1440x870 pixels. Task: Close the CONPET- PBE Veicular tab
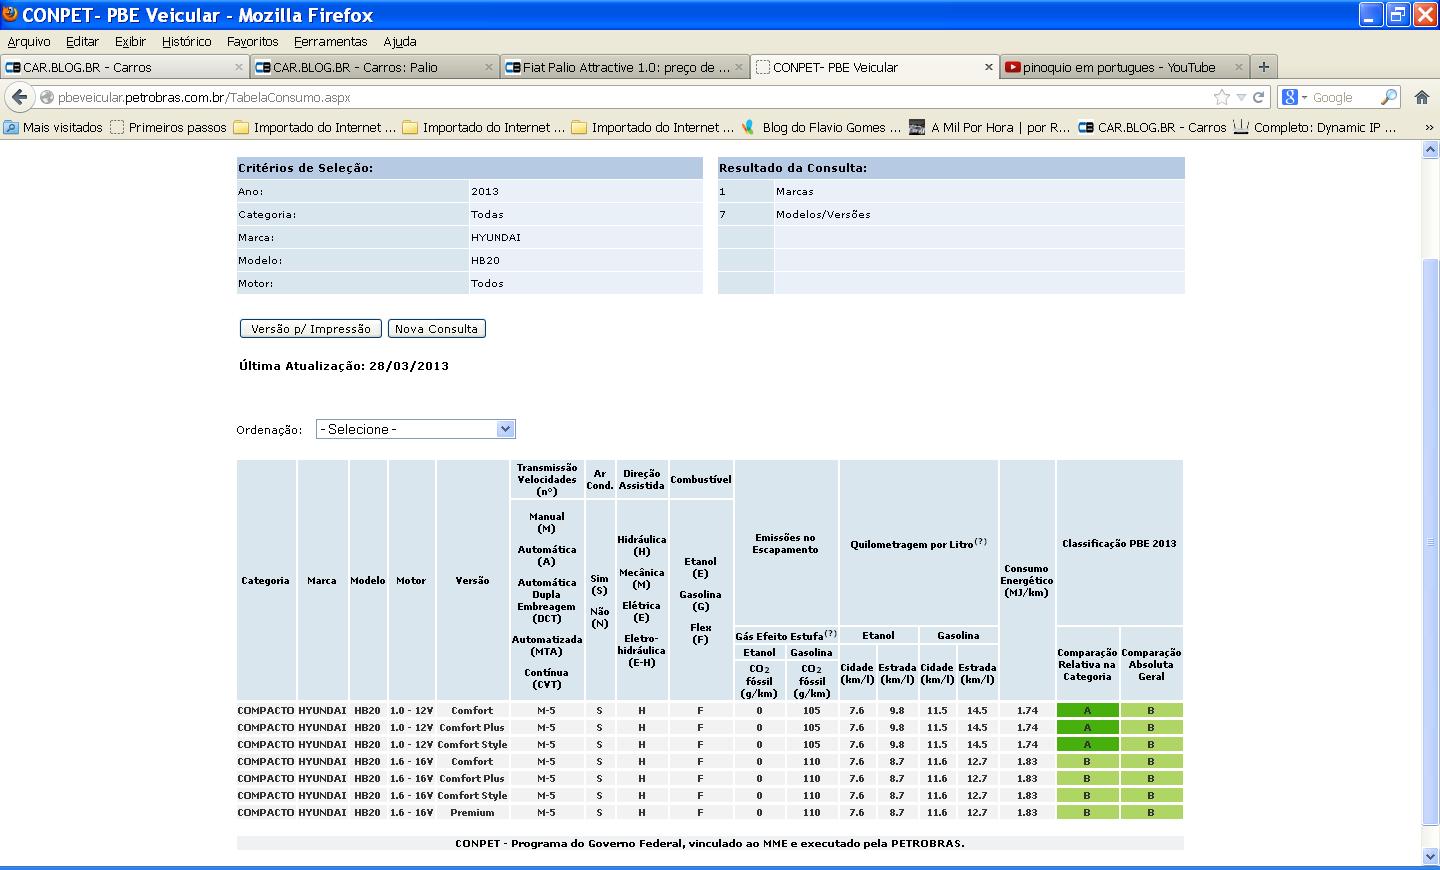pos(989,67)
